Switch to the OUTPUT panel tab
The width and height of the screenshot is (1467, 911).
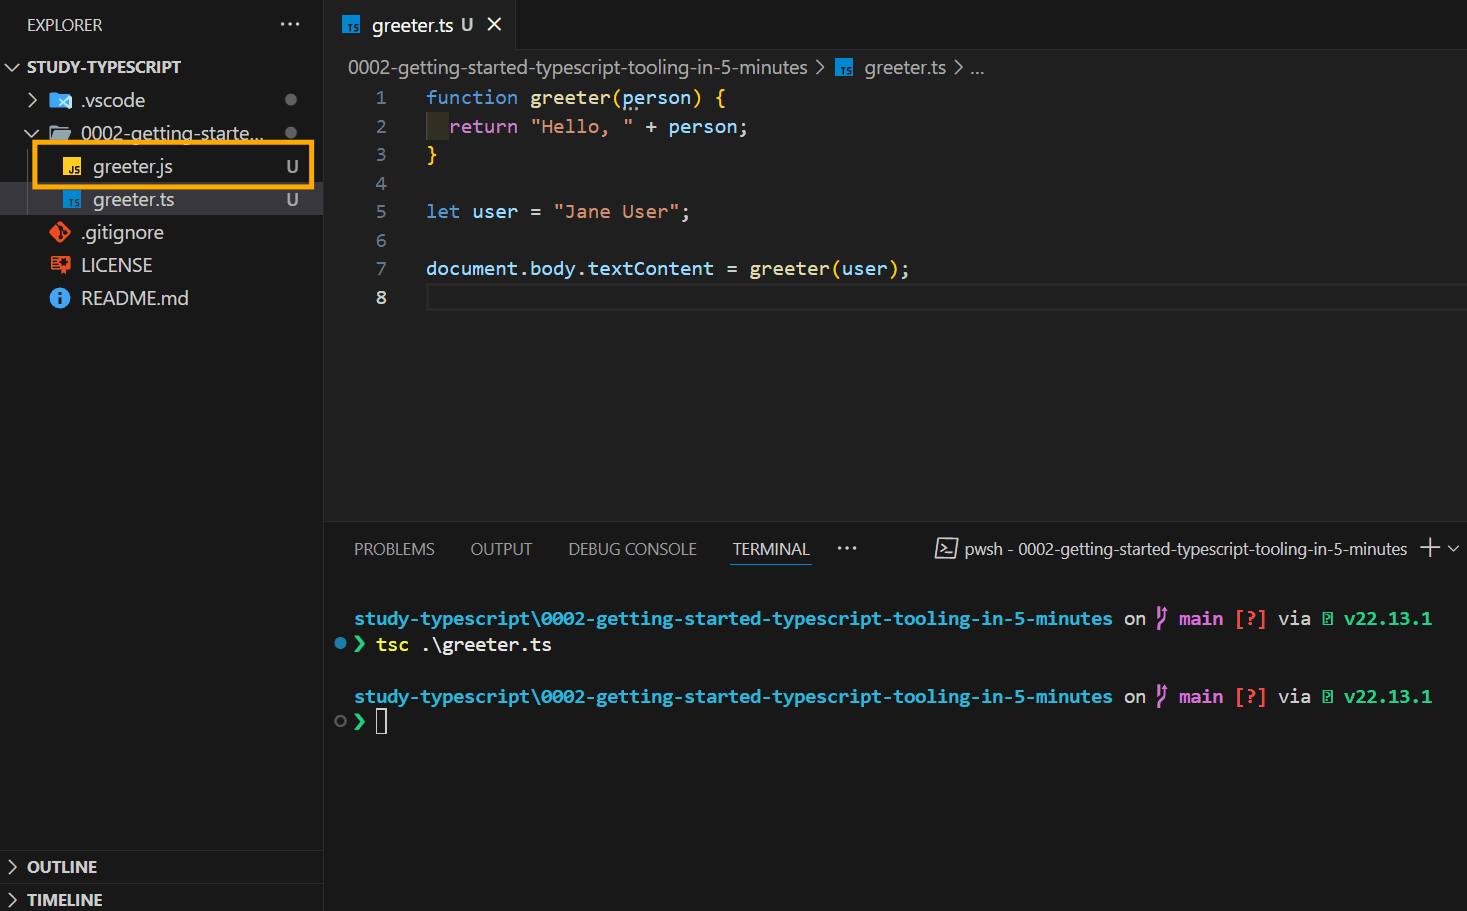tap(501, 549)
